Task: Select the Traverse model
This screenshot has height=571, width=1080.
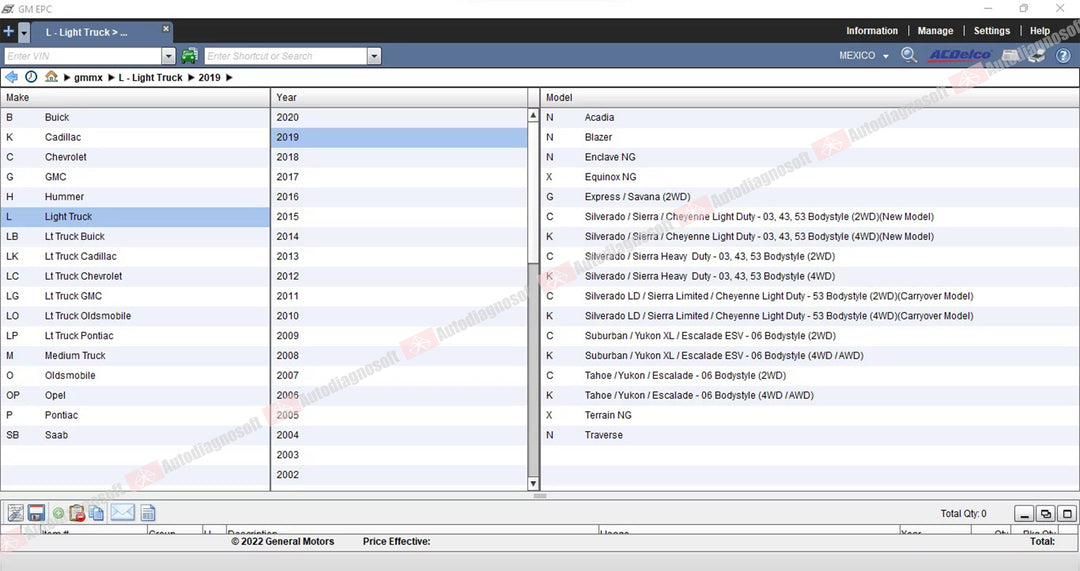Action: pos(810,435)
